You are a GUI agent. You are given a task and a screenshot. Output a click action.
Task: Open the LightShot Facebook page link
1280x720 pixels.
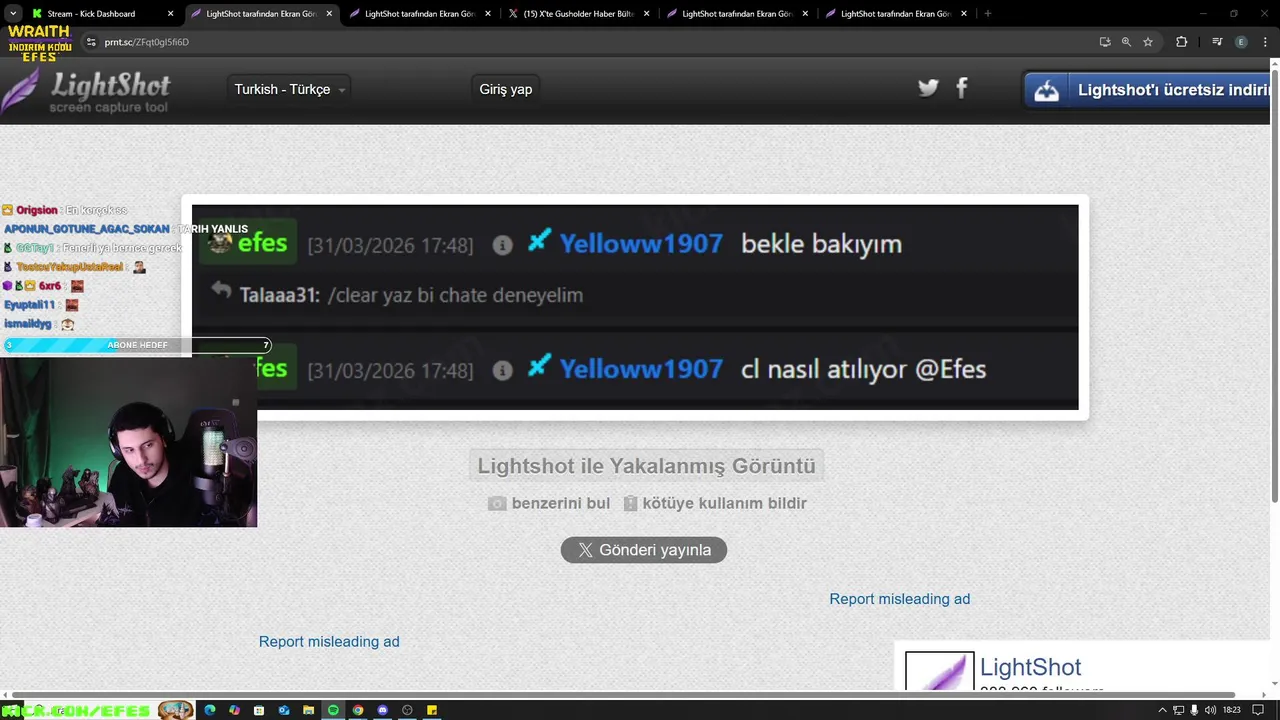1030,667
